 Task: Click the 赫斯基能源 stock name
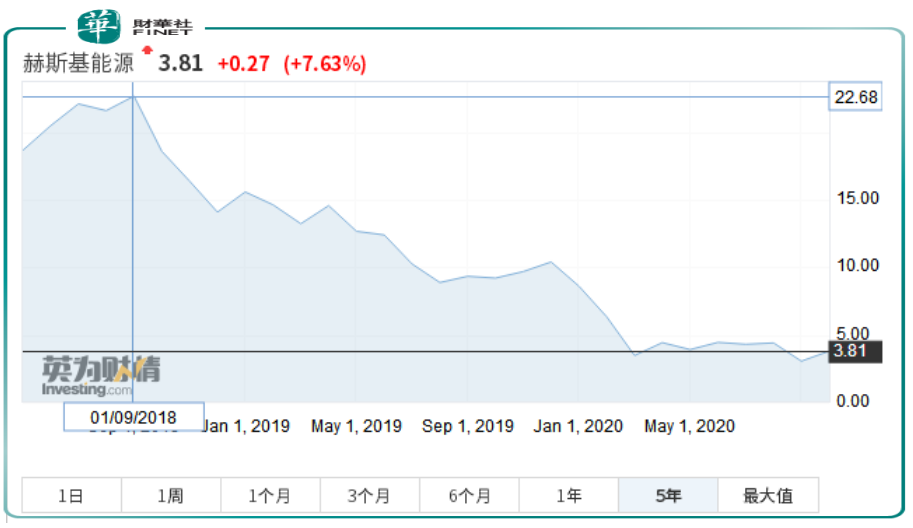pos(79,64)
